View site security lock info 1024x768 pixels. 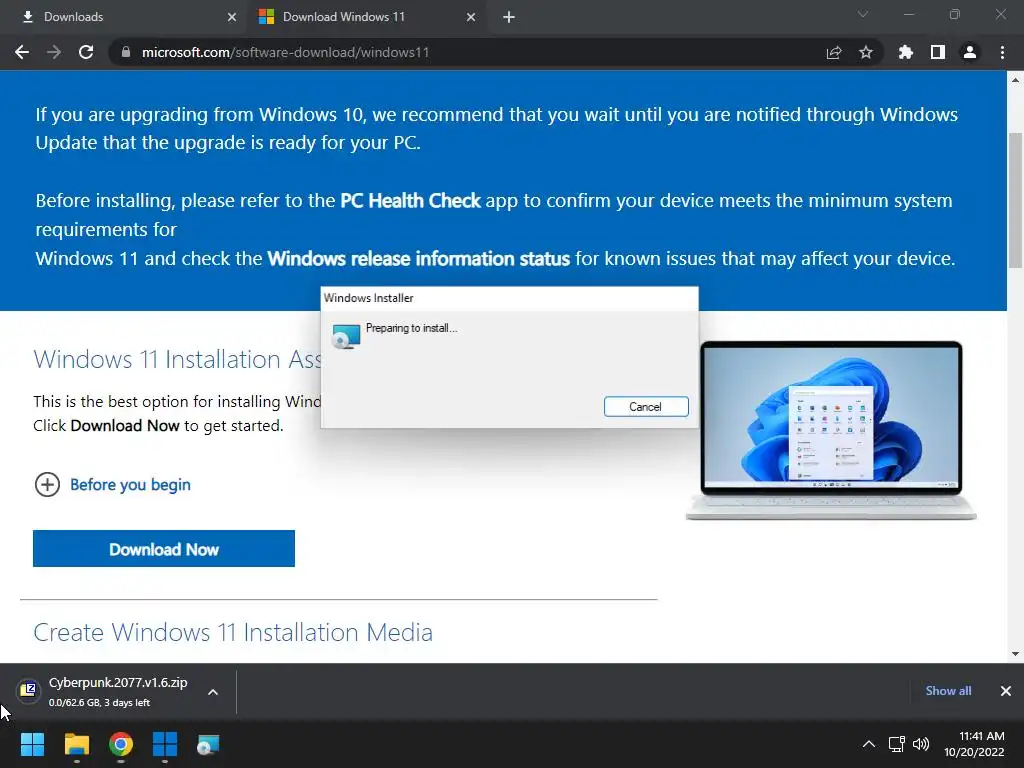pyautogui.click(x=126, y=52)
